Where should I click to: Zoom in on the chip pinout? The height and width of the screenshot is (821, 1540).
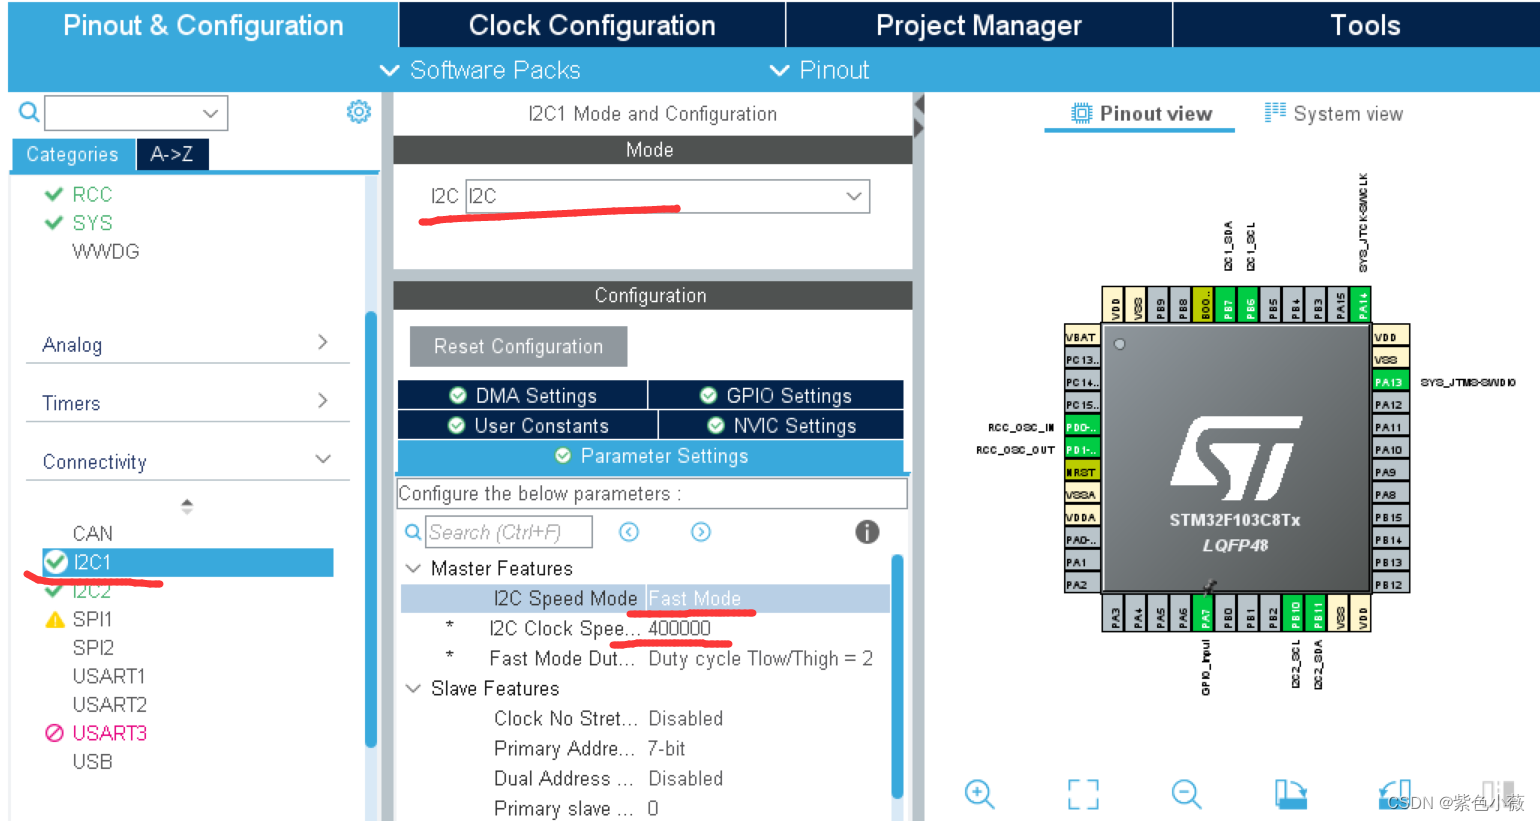pos(979,794)
